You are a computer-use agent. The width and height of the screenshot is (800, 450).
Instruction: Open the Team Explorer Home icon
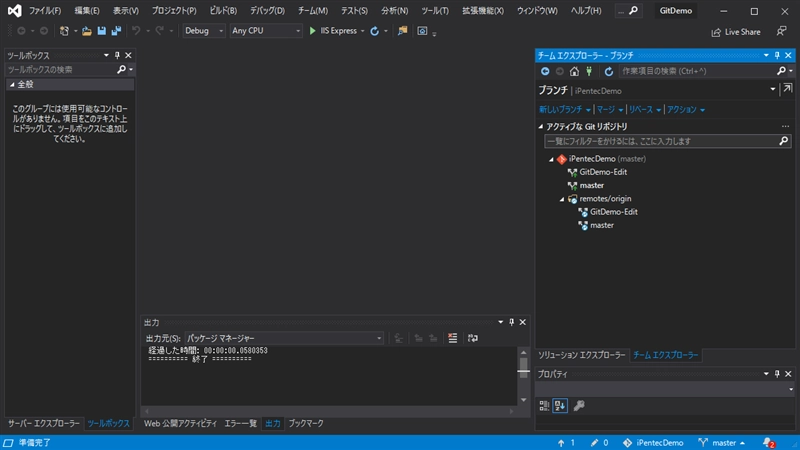(574, 71)
